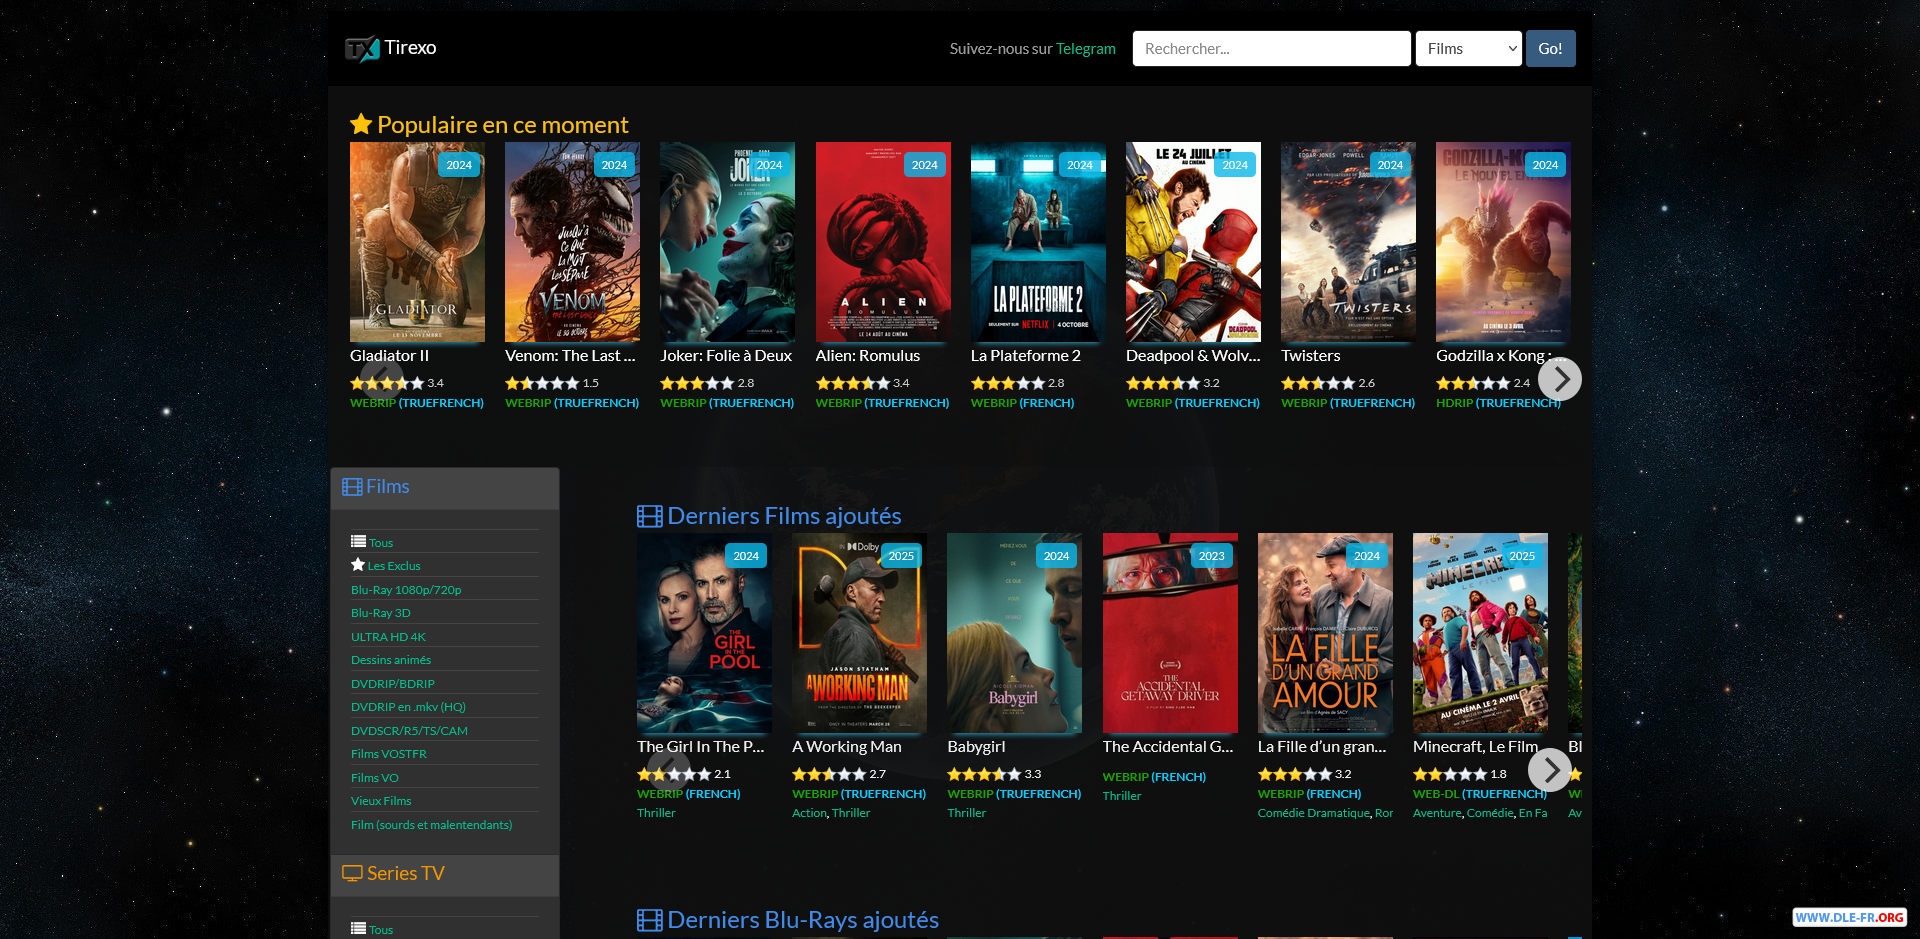The height and width of the screenshot is (939, 1920).
Task: Open the Deadpool & Wolverine poster
Action: pos(1193,242)
